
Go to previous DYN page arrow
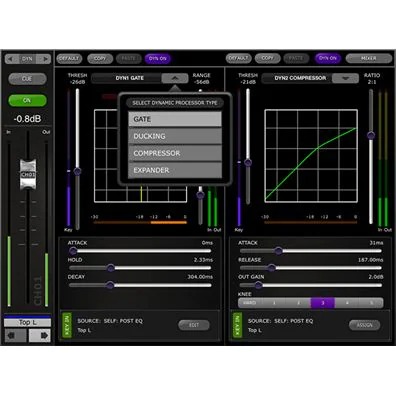(12, 59)
